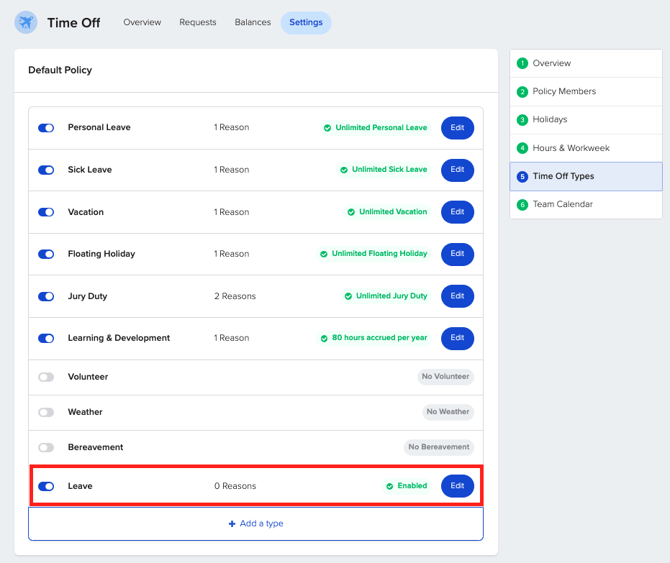
Task: Toggle off Personal Leave
Action: 46,128
